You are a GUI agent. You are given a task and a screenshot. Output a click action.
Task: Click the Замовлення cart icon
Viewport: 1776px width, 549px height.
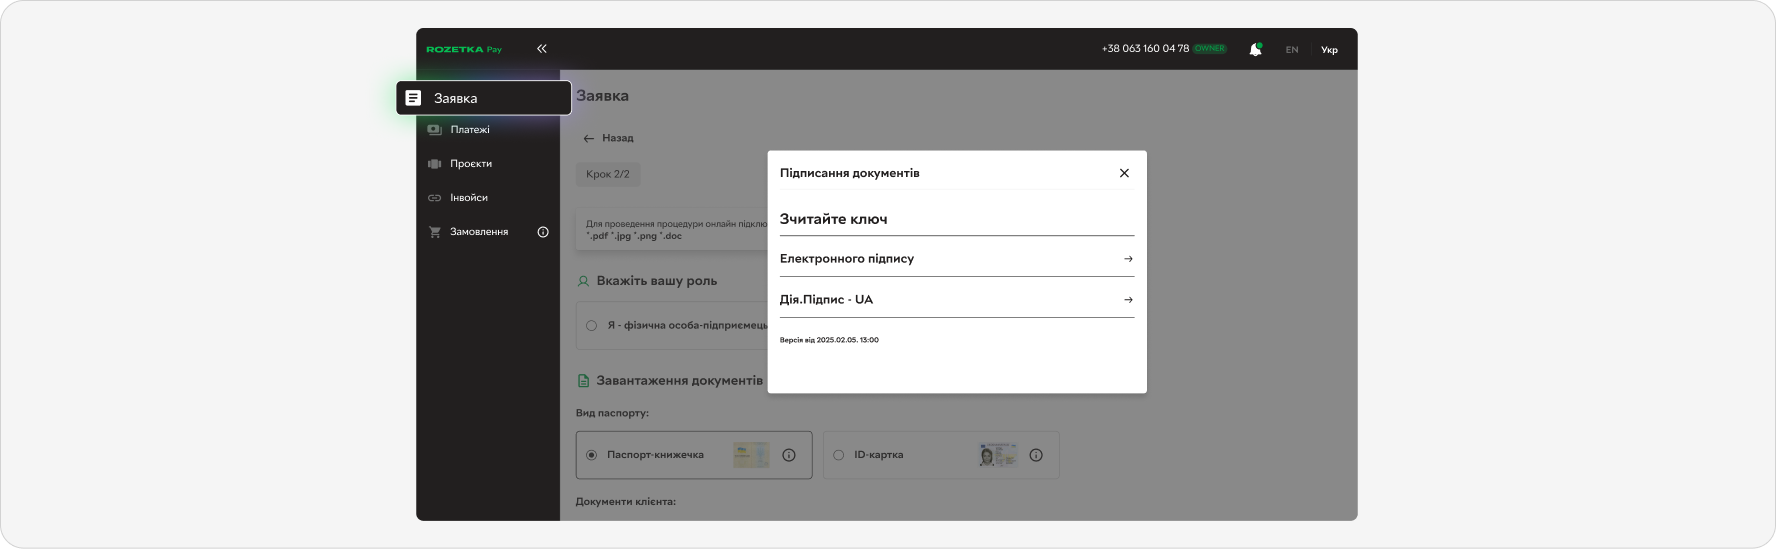434,232
